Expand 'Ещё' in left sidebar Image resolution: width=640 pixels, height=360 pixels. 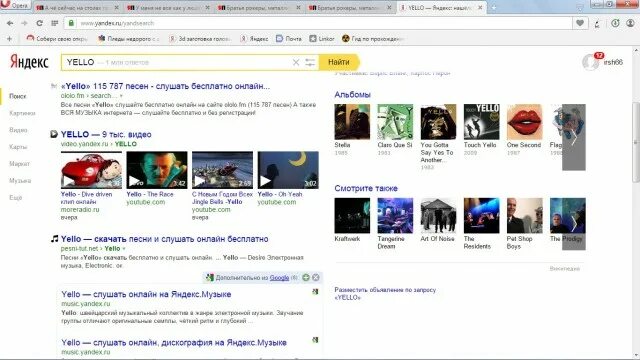[16, 198]
